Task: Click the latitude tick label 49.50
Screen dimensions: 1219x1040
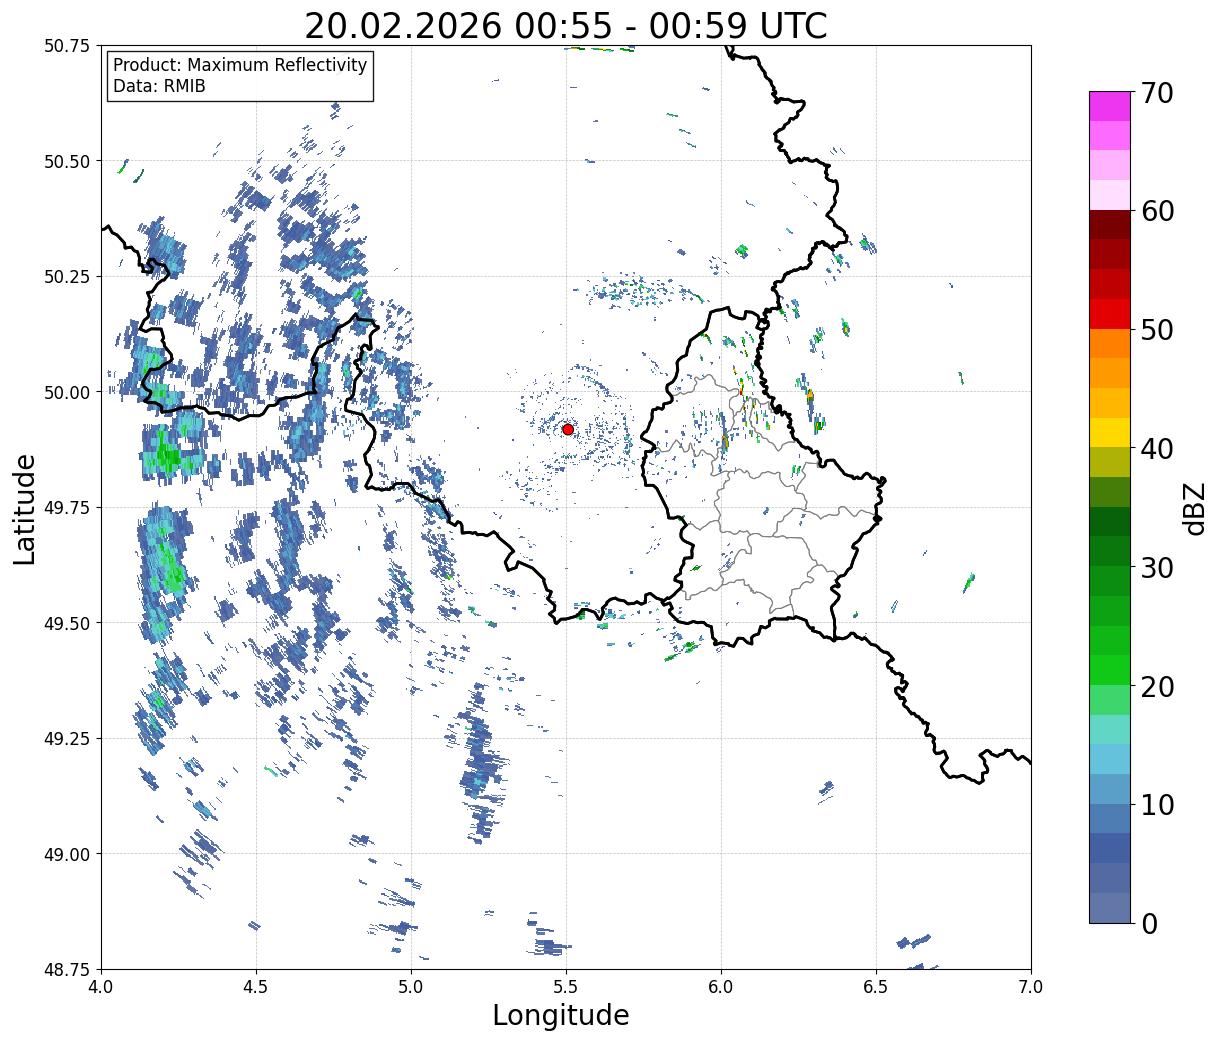Action: 67,623
